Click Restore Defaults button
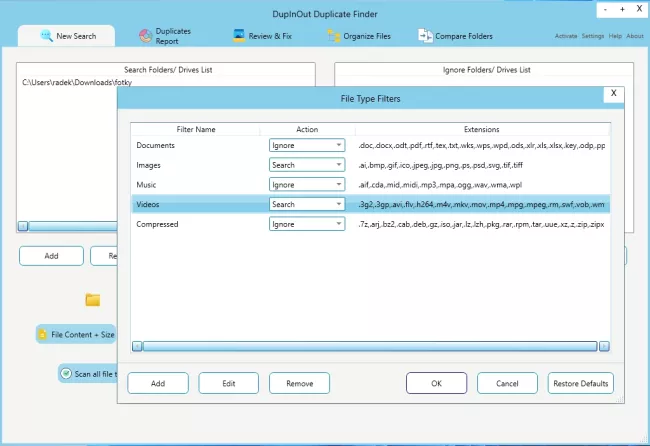The height and width of the screenshot is (446, 650). click(x=580, y=383)
